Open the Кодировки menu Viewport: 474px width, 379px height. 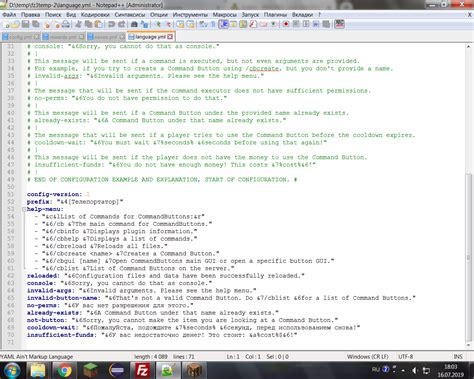click(95, 15)
